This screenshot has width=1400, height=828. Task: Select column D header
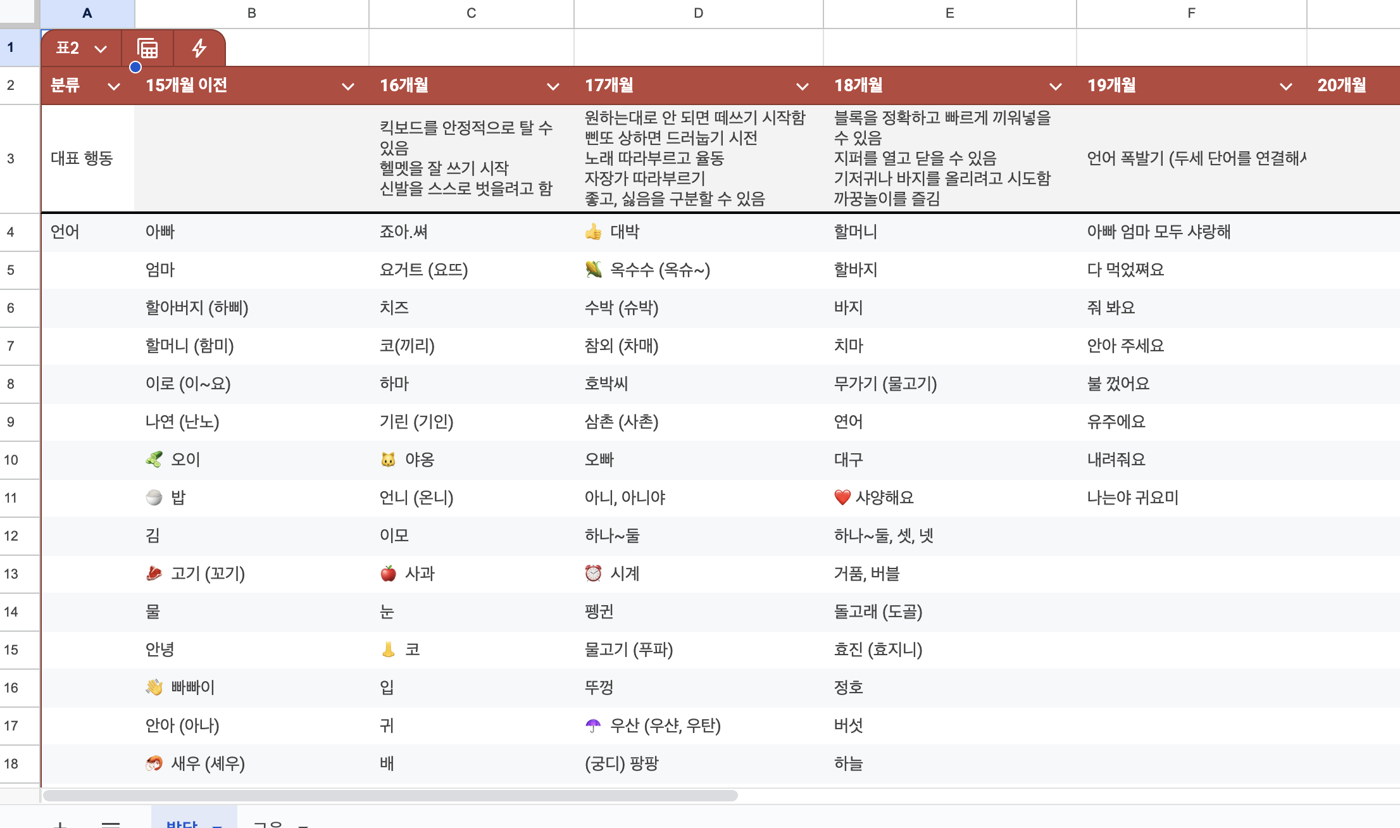[698, 14]
